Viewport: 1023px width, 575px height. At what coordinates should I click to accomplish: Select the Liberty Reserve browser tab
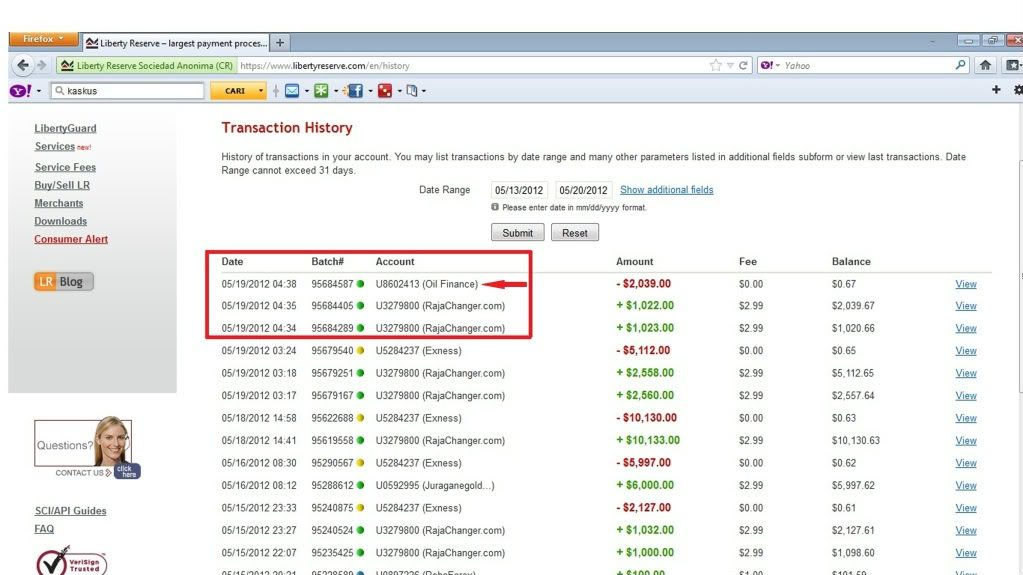tap(176, 42)
